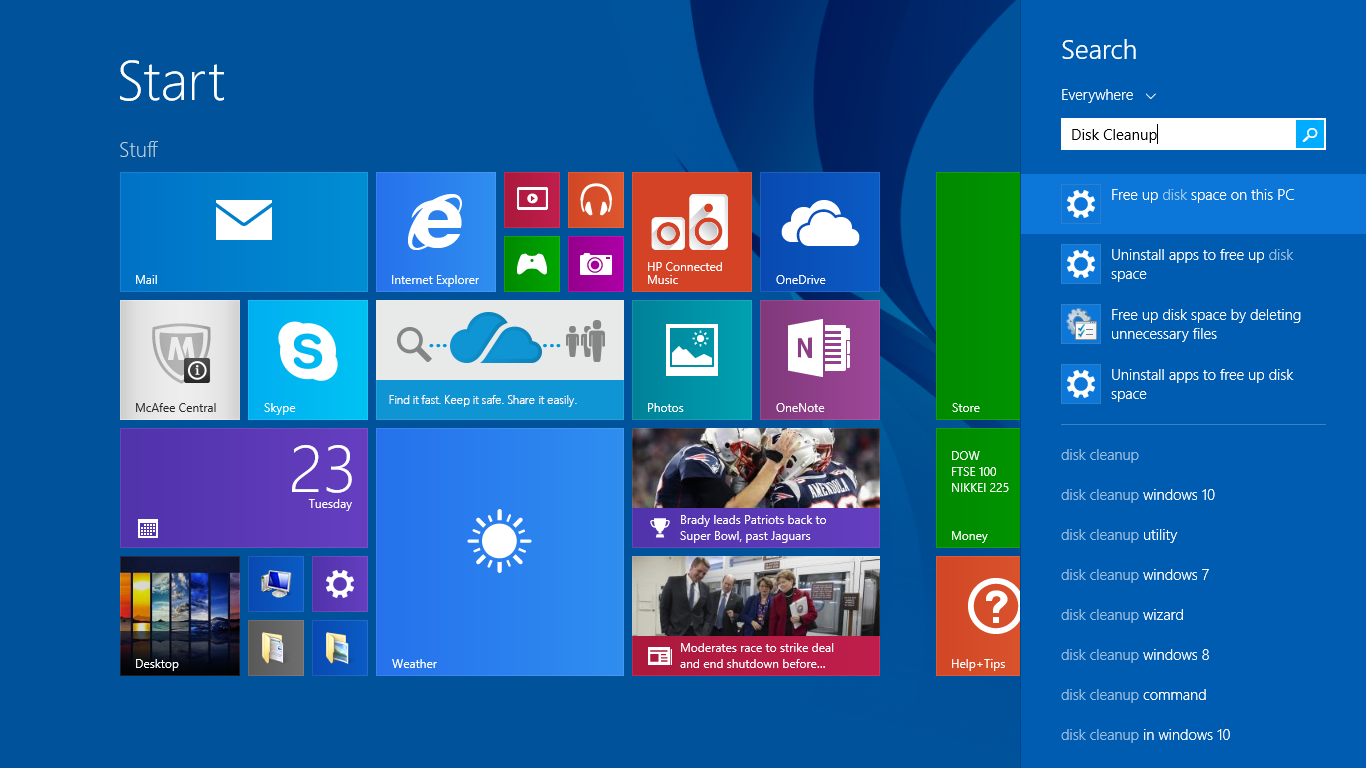Open the small PC settings gear tile

coord(340,584)
